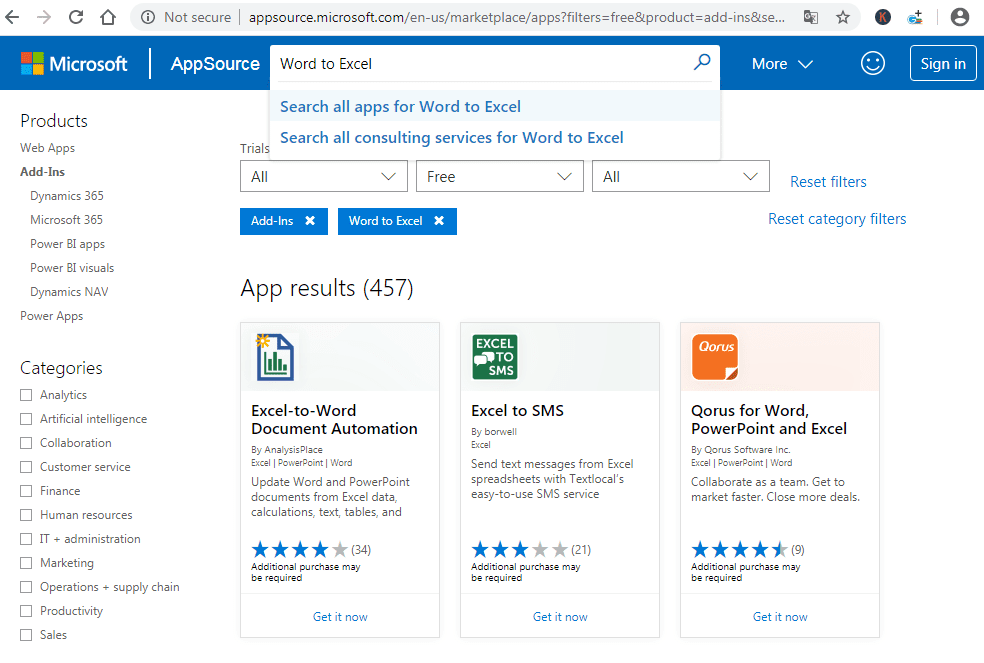Check the Human resources category
This screenshot has height=663, width=984.
26,515
